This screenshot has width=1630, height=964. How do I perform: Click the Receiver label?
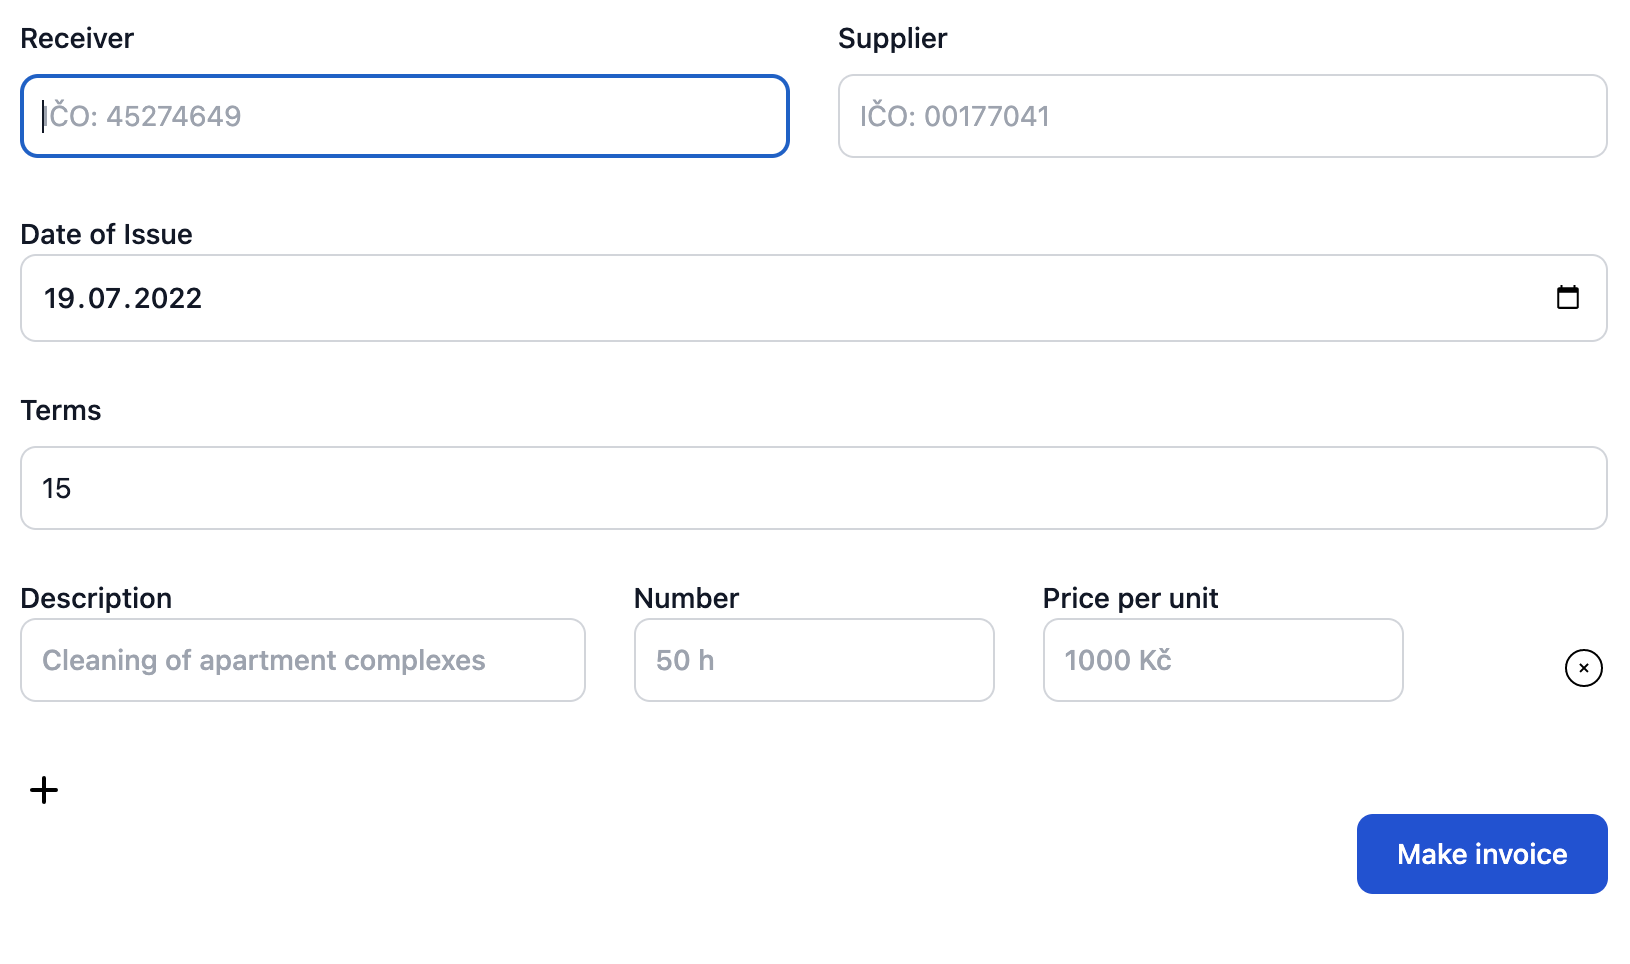[x=77, y=38]
